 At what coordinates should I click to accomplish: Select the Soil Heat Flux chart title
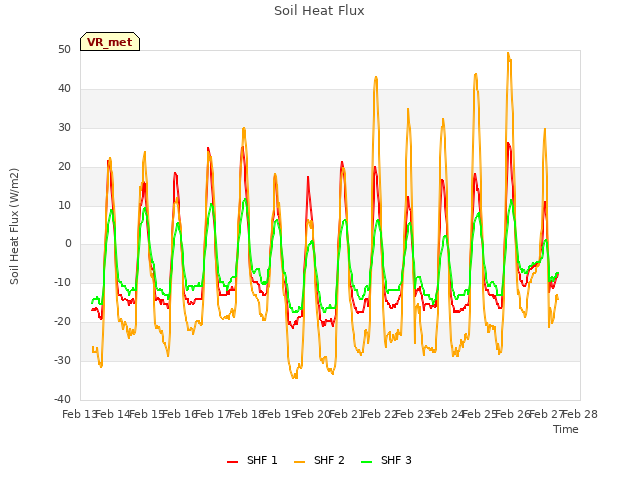pos(319,11)
